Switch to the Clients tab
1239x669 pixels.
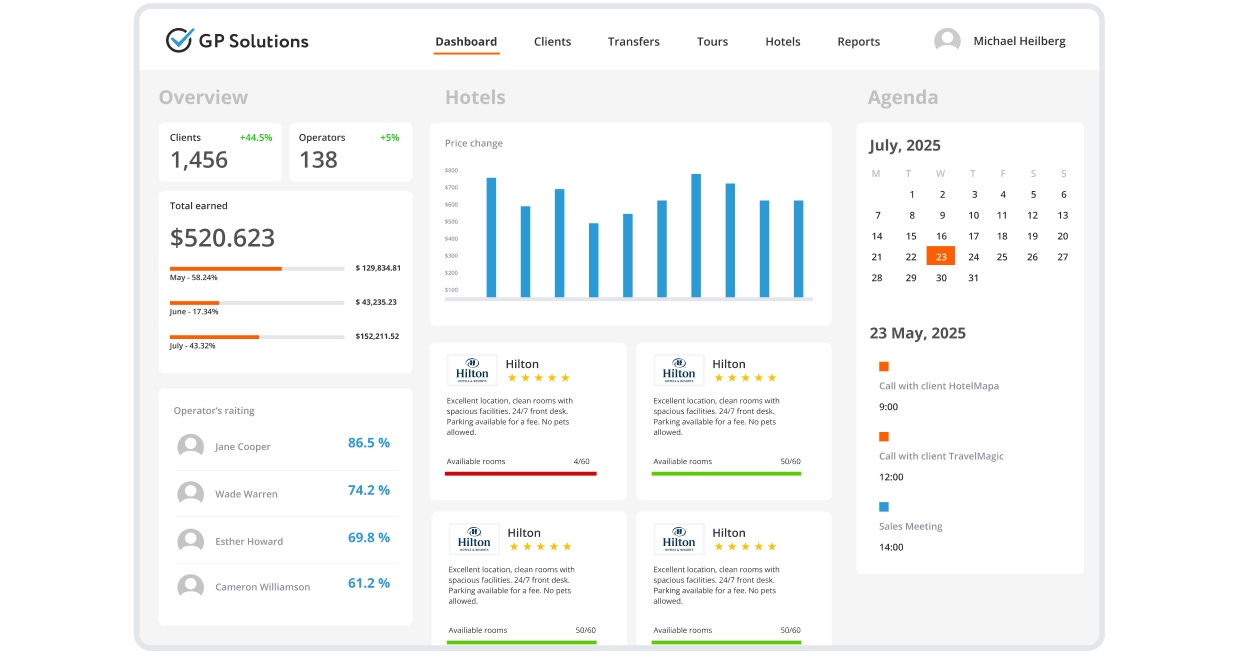click(552, 42)
